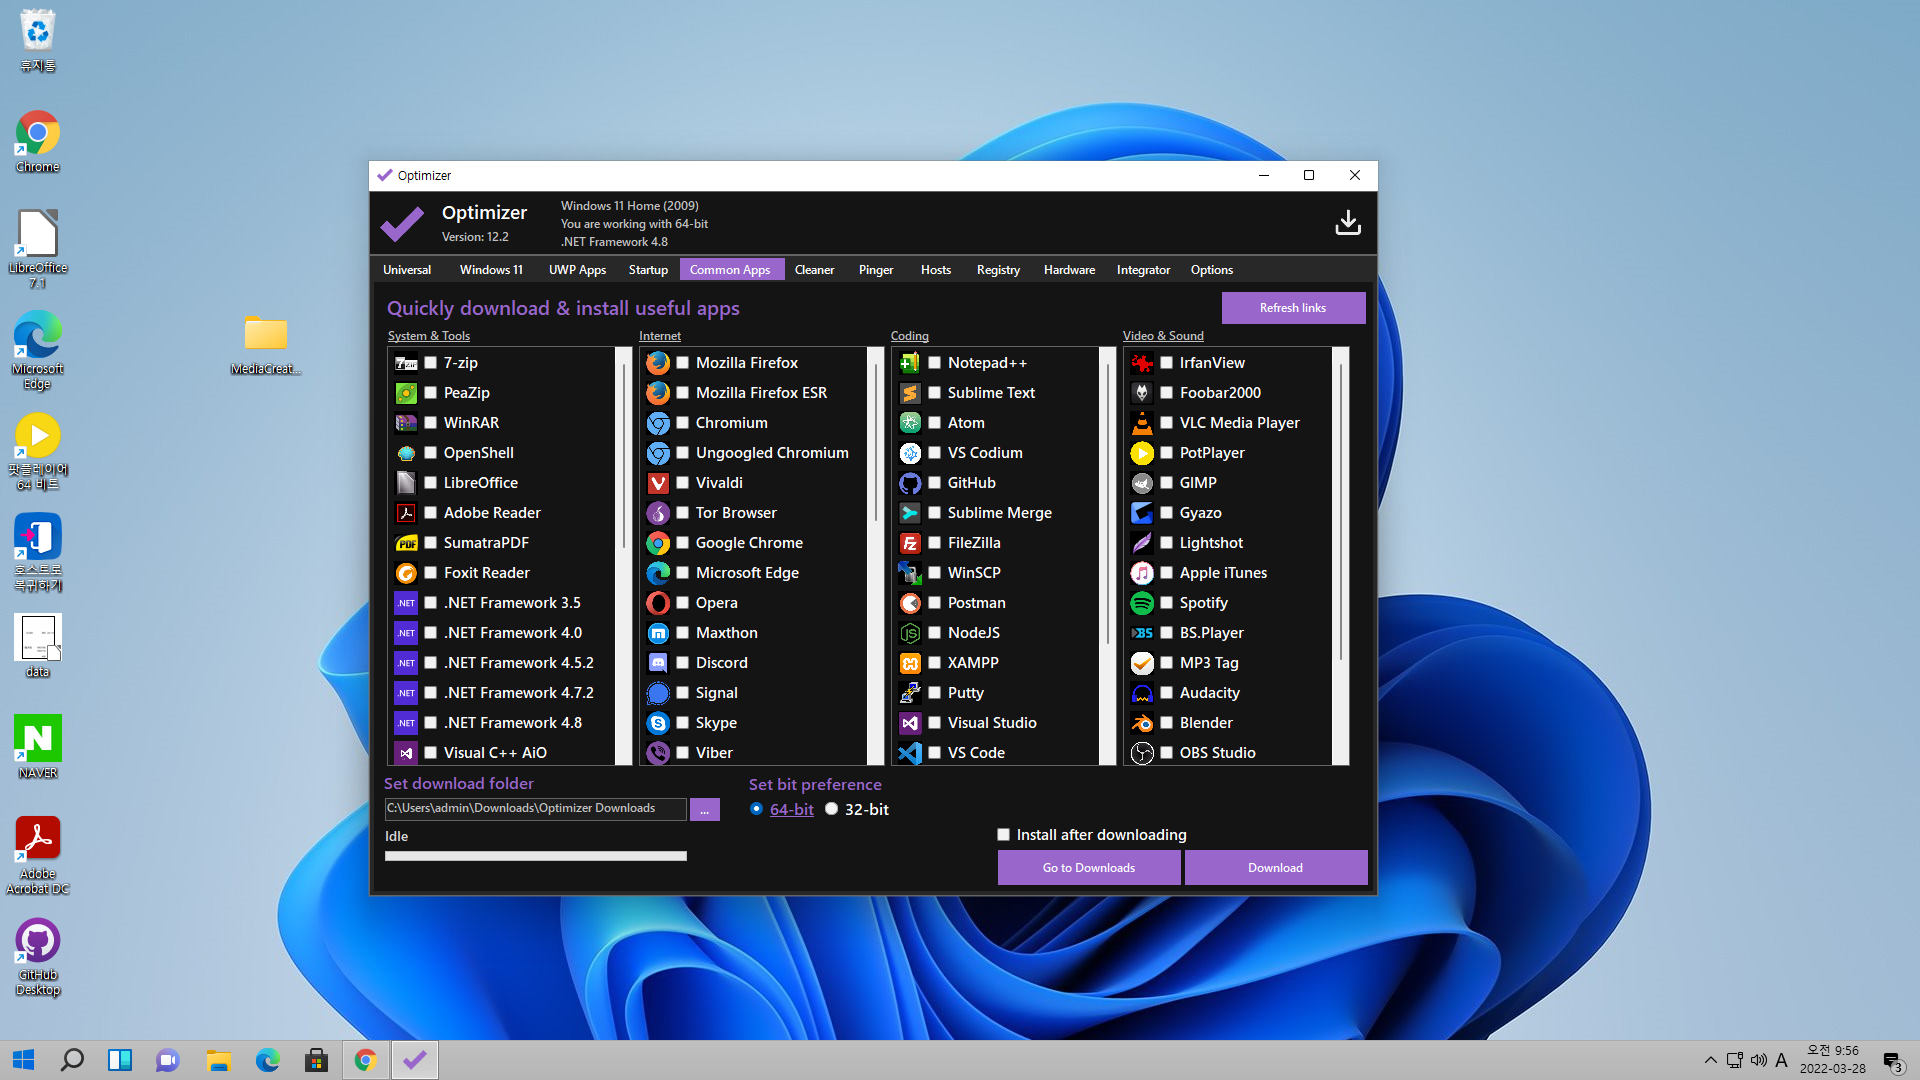Click the Skype icon in Internet list
This screenshot has width=1920, height=1080.
[x=658, y=723]
